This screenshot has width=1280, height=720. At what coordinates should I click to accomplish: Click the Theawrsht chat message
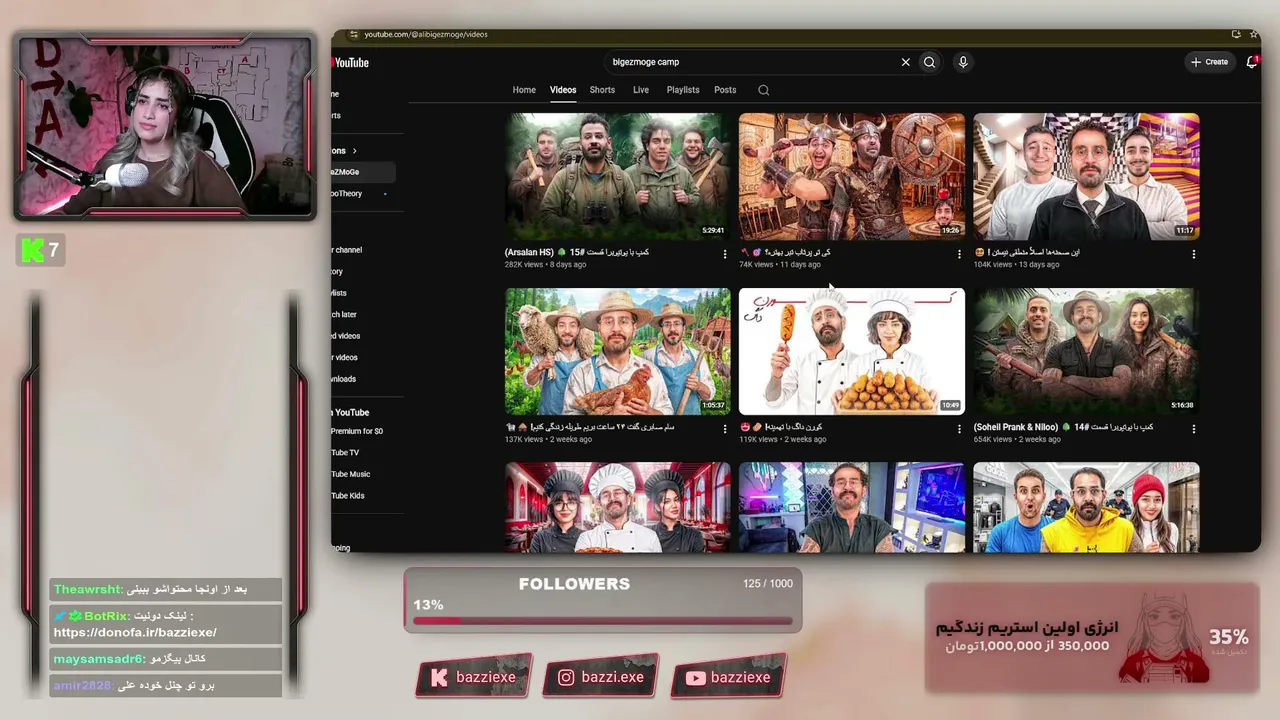point(166,590)
